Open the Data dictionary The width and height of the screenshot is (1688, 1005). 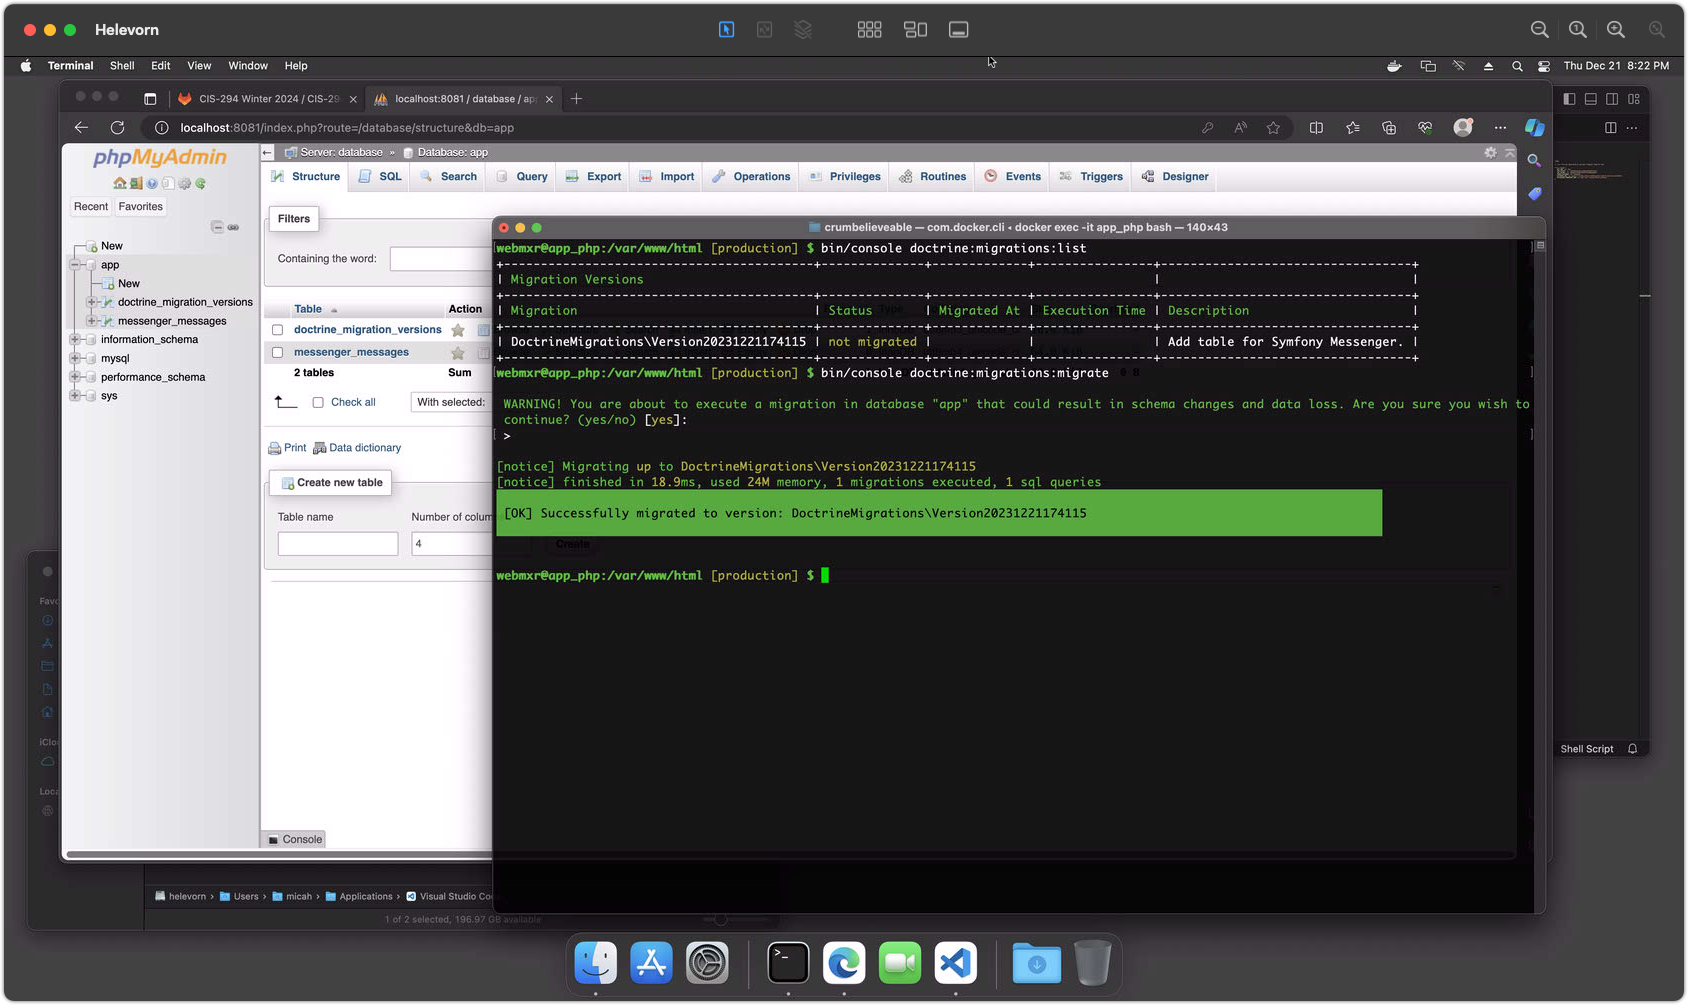pyautogui.click(x=365, y=447)
